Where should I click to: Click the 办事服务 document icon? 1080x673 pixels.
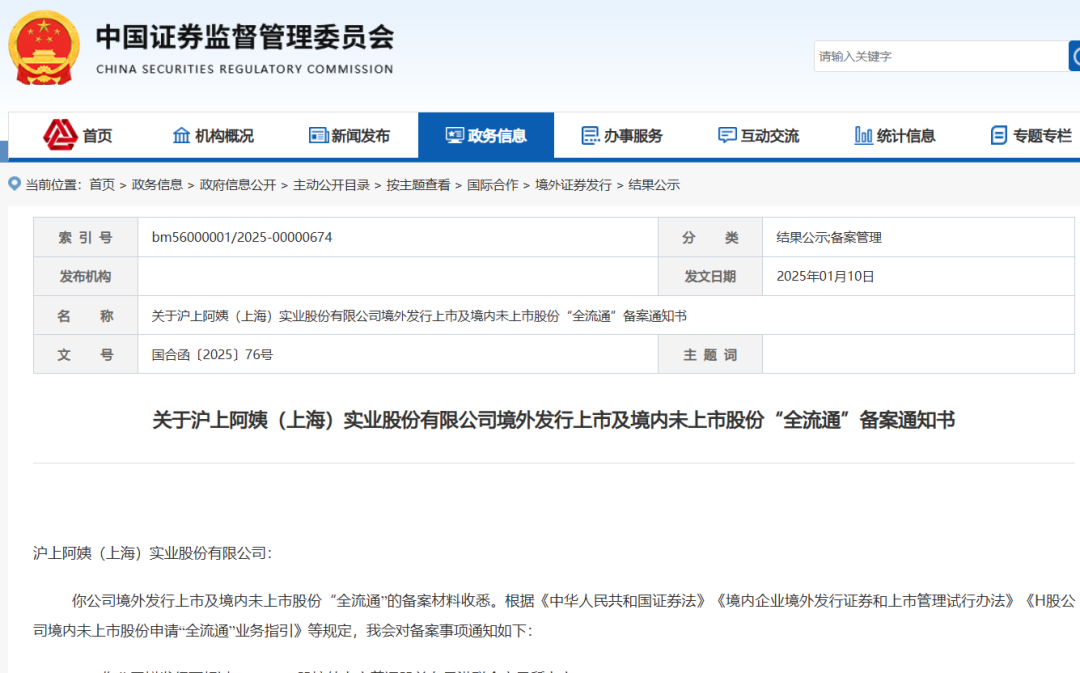coord(590,136)
